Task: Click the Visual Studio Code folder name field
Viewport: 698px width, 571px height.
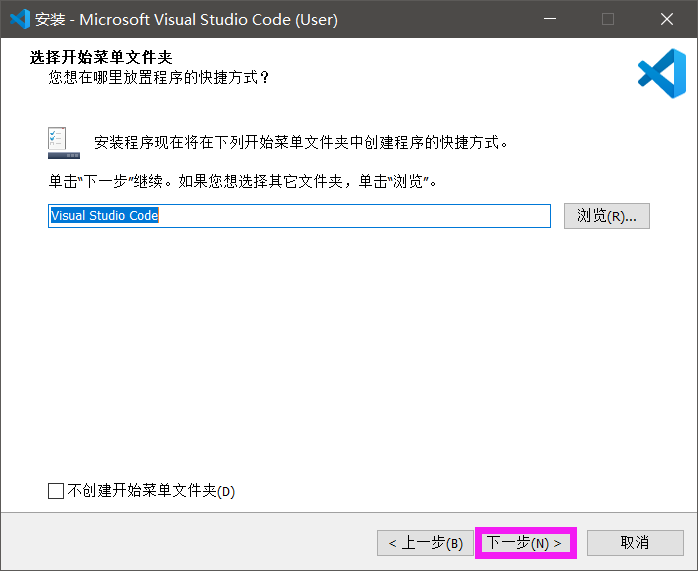Action: tap(299, 216)
